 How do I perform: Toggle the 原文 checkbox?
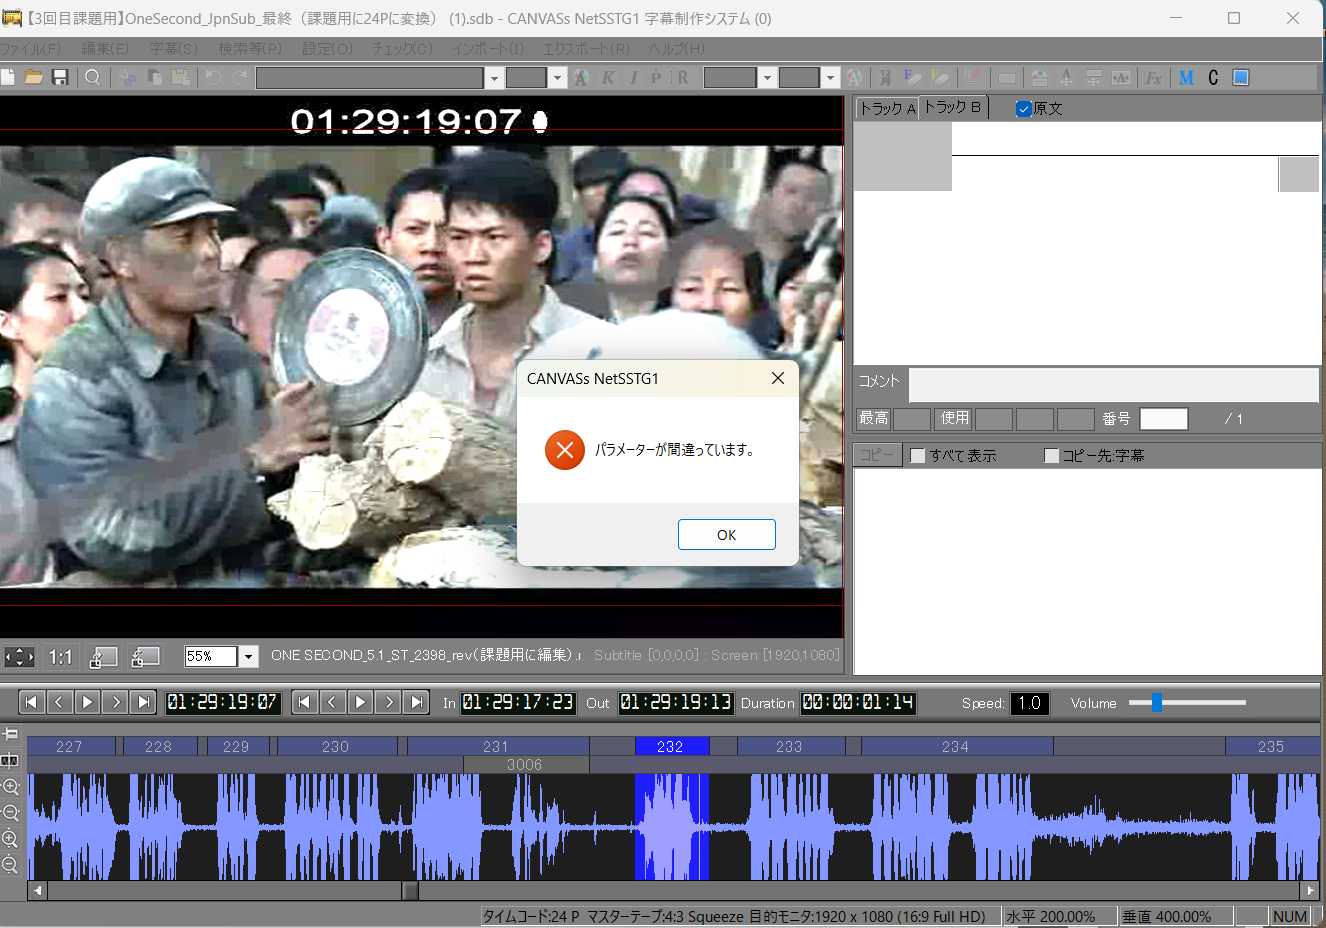tap(1024, 109)
